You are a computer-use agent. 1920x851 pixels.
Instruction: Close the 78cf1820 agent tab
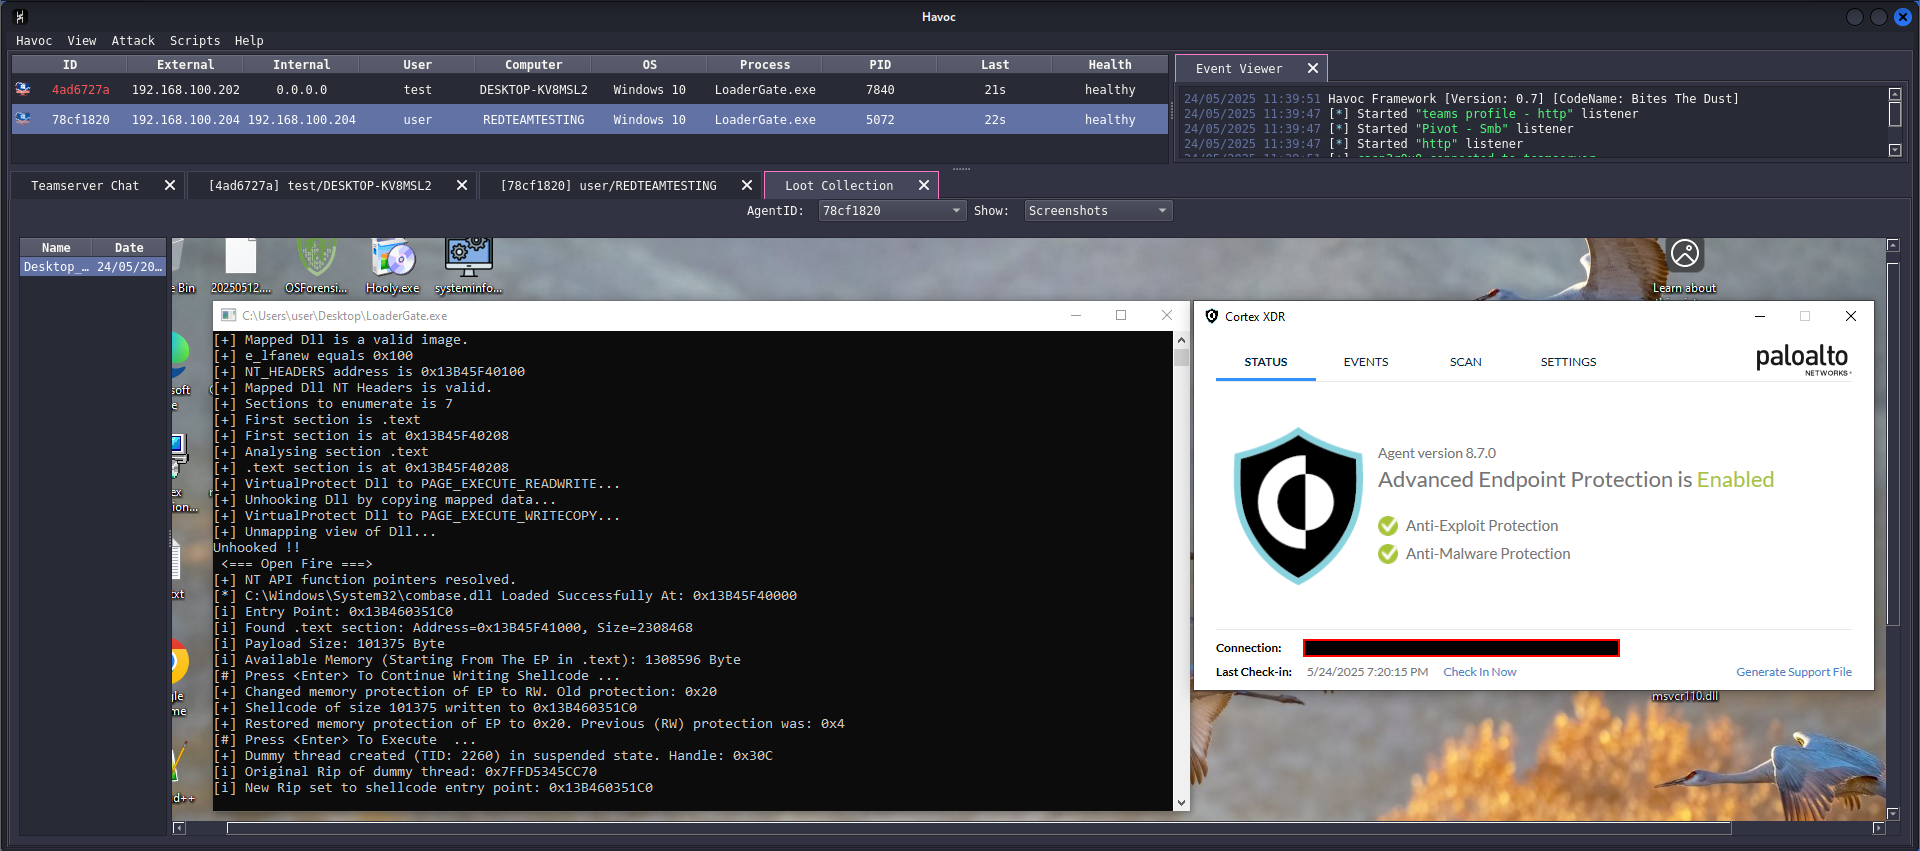[x=747, y=185]
